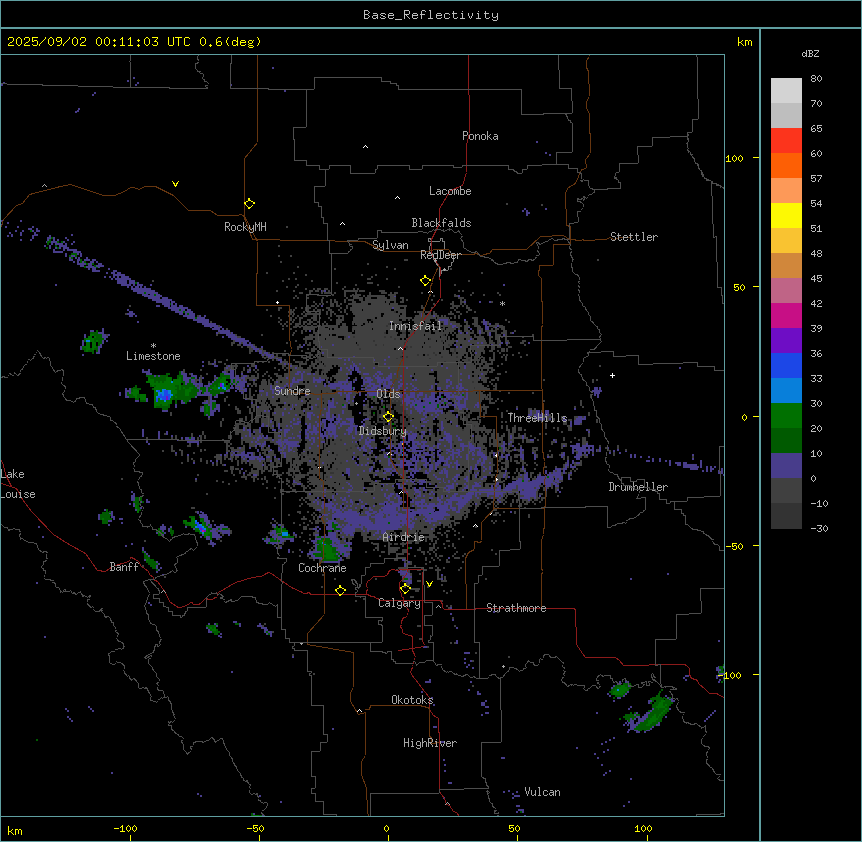862x842 pixels.
Task: Click the Base_Reflectivity title
Action: coord(431,15)
